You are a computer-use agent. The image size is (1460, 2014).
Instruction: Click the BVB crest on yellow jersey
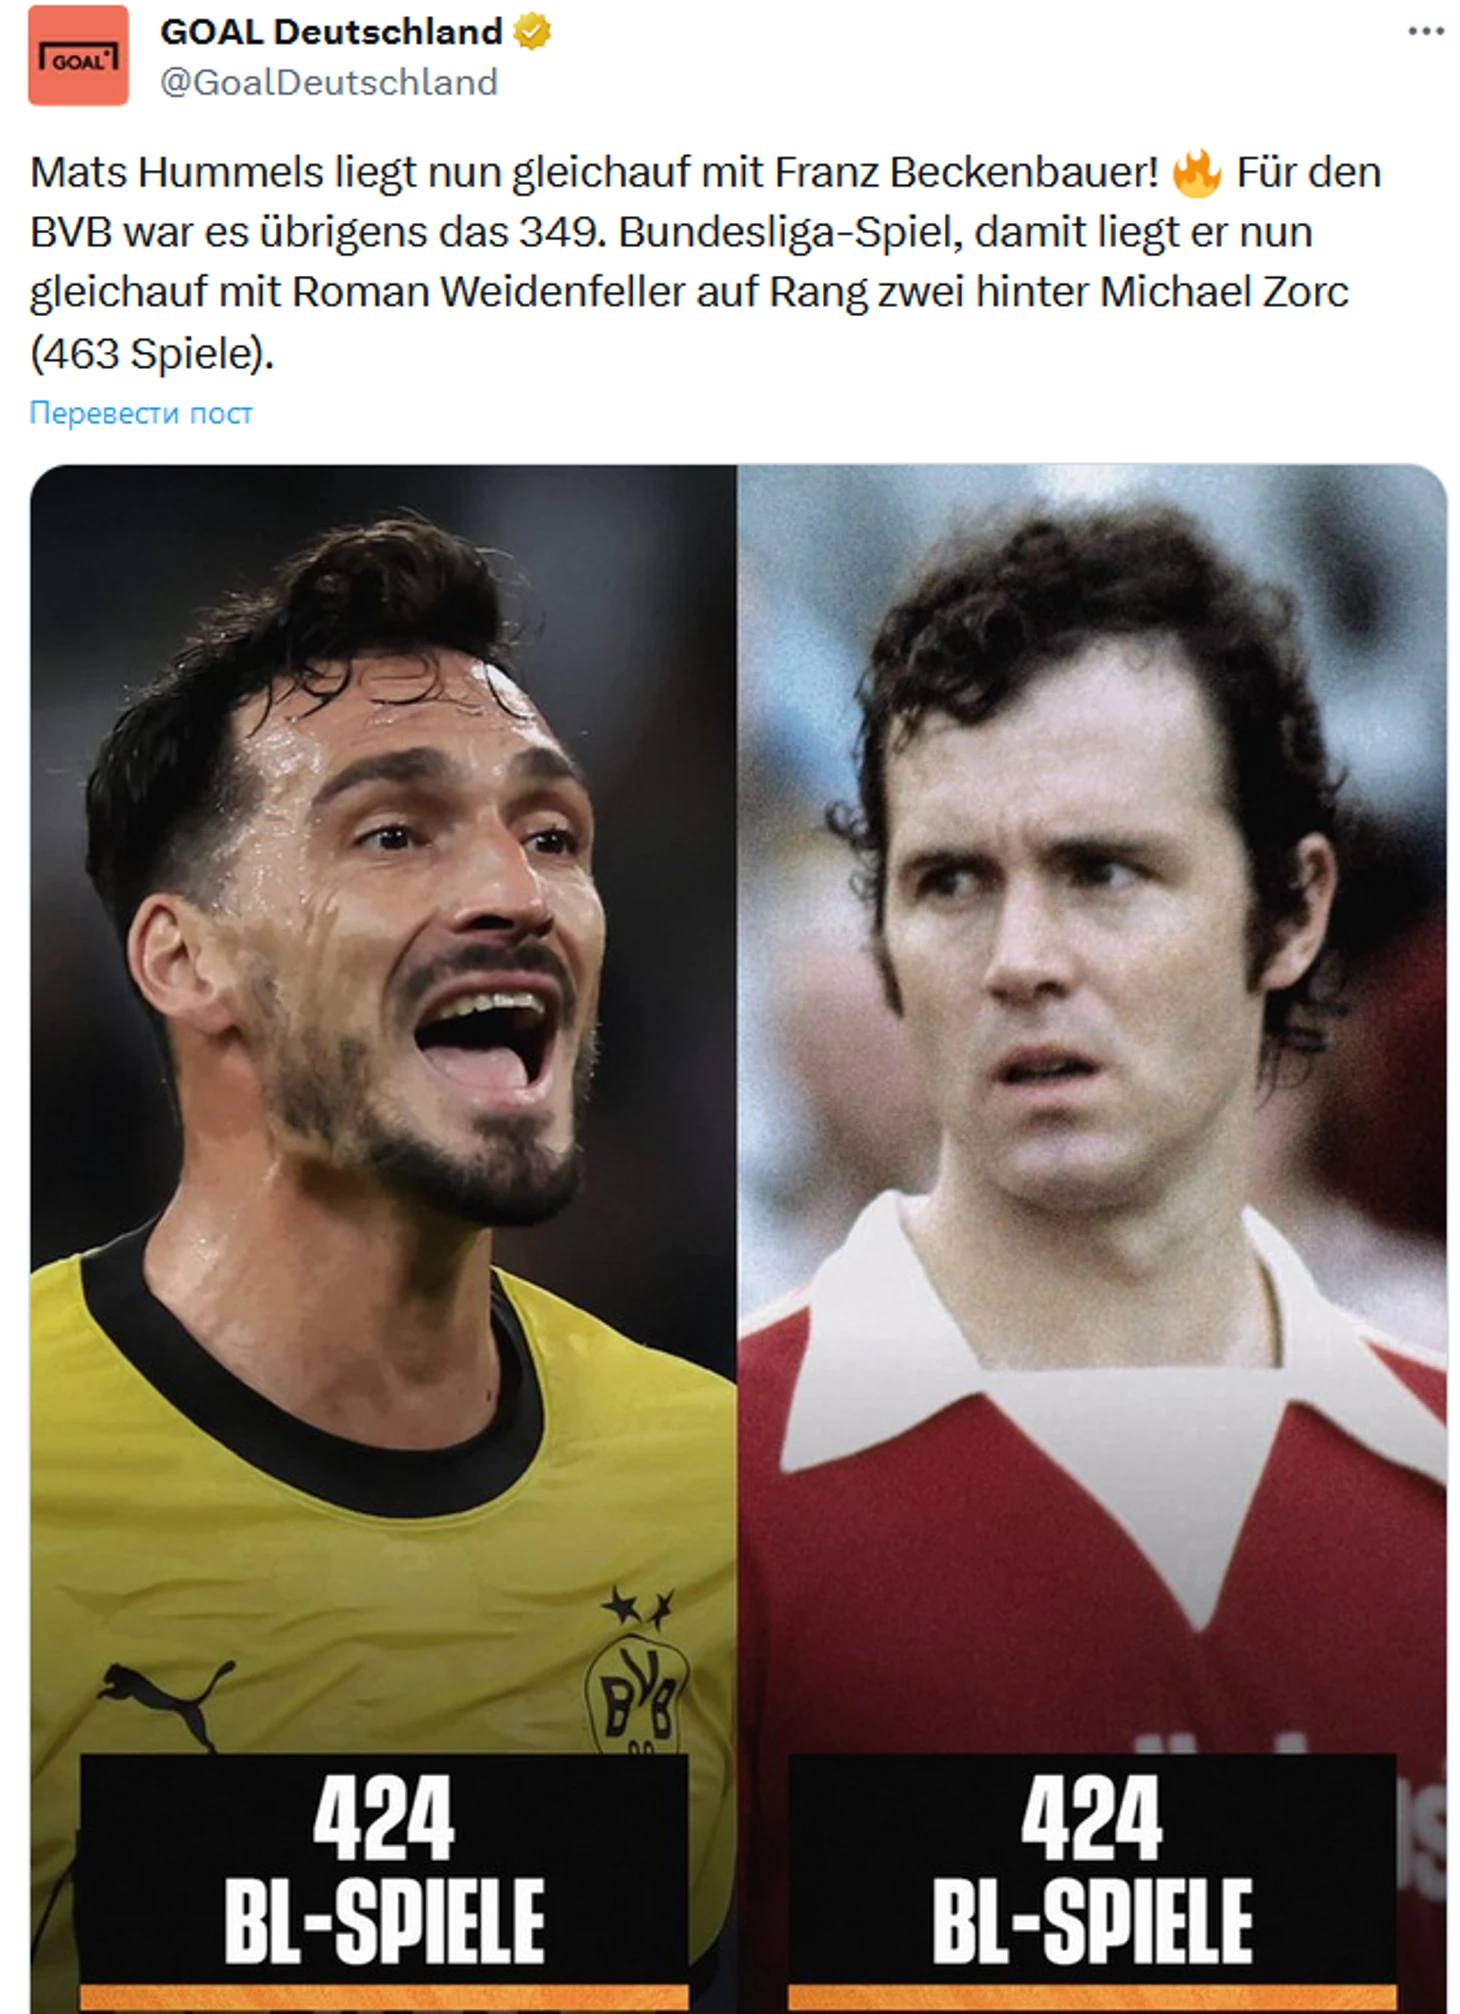636,1691
